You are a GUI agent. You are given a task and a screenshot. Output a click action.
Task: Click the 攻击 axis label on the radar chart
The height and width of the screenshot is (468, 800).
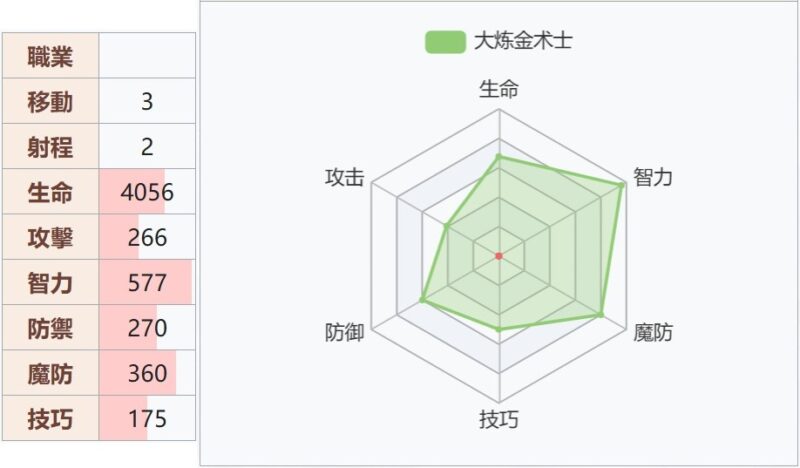(344, 178)
